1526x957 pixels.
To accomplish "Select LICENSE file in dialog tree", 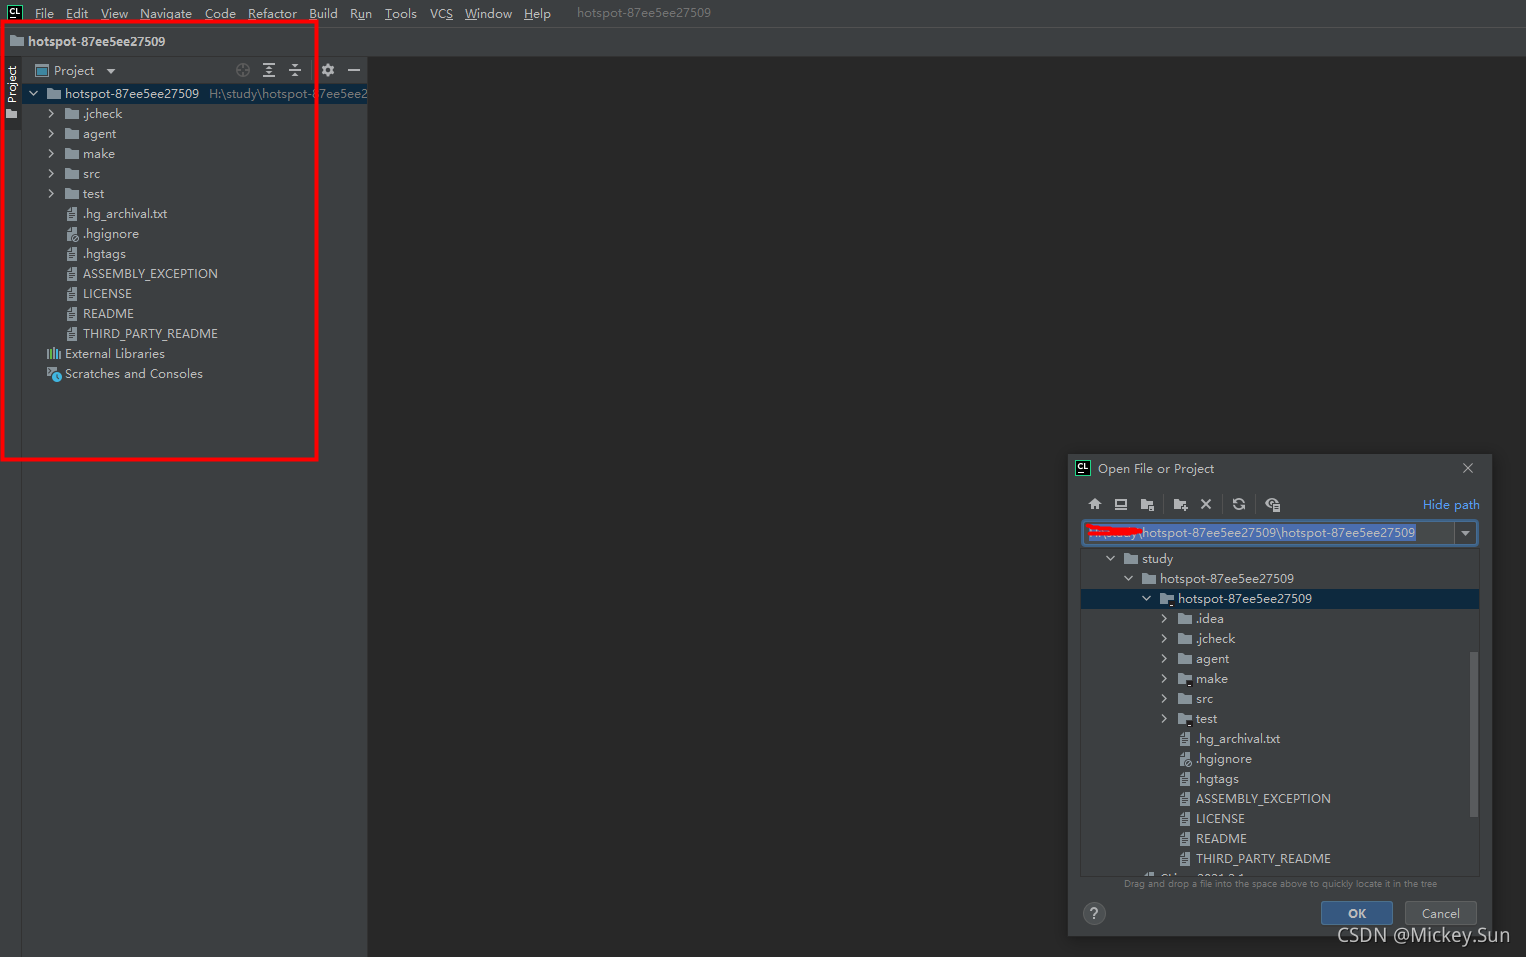I will (x=1220, y=819).
